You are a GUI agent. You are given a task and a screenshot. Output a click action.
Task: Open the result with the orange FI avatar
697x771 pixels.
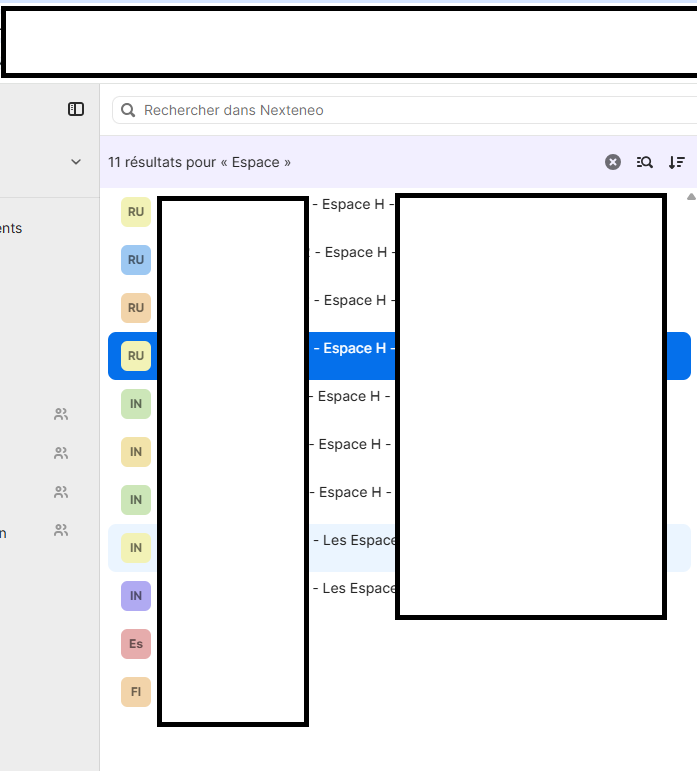pos(136,692)
